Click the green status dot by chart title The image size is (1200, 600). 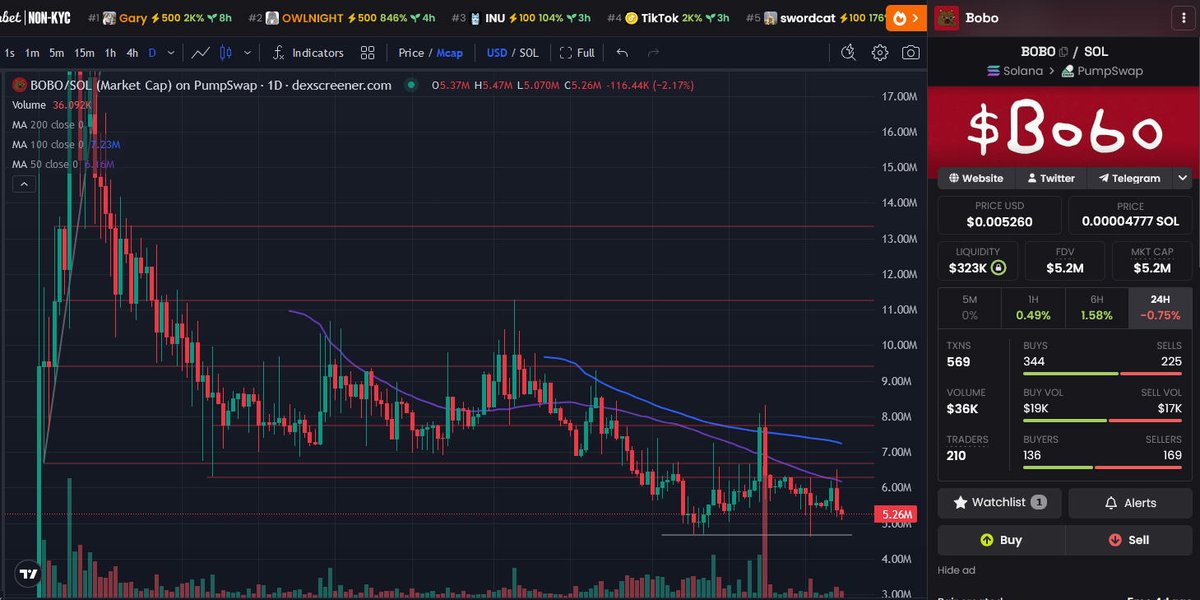point(411,85)
